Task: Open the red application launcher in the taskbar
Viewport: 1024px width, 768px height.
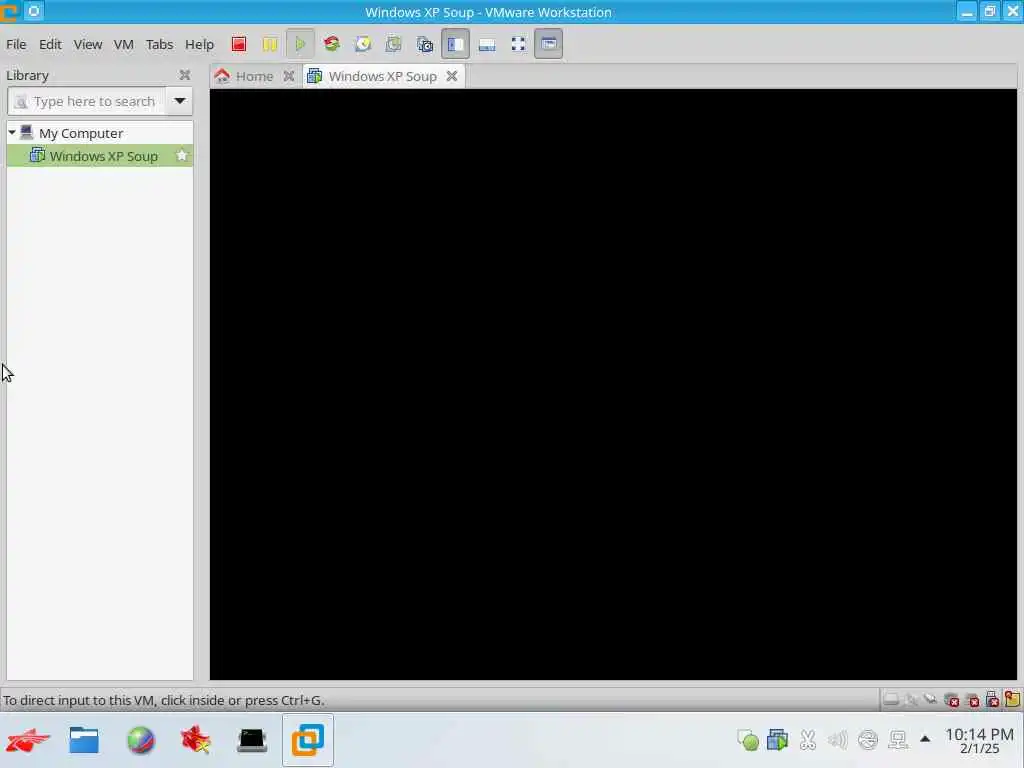Action: point(28,741)
